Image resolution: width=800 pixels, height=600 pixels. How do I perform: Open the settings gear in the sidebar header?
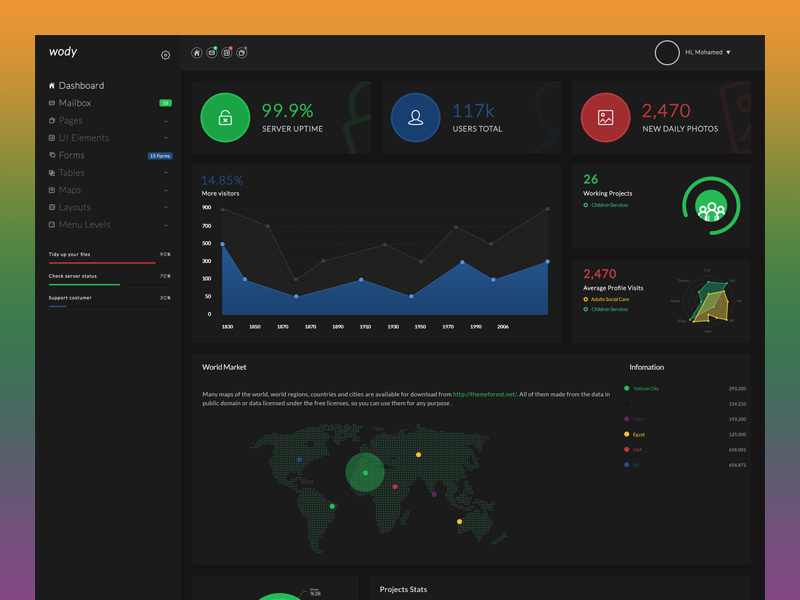(x=165, y=55)
